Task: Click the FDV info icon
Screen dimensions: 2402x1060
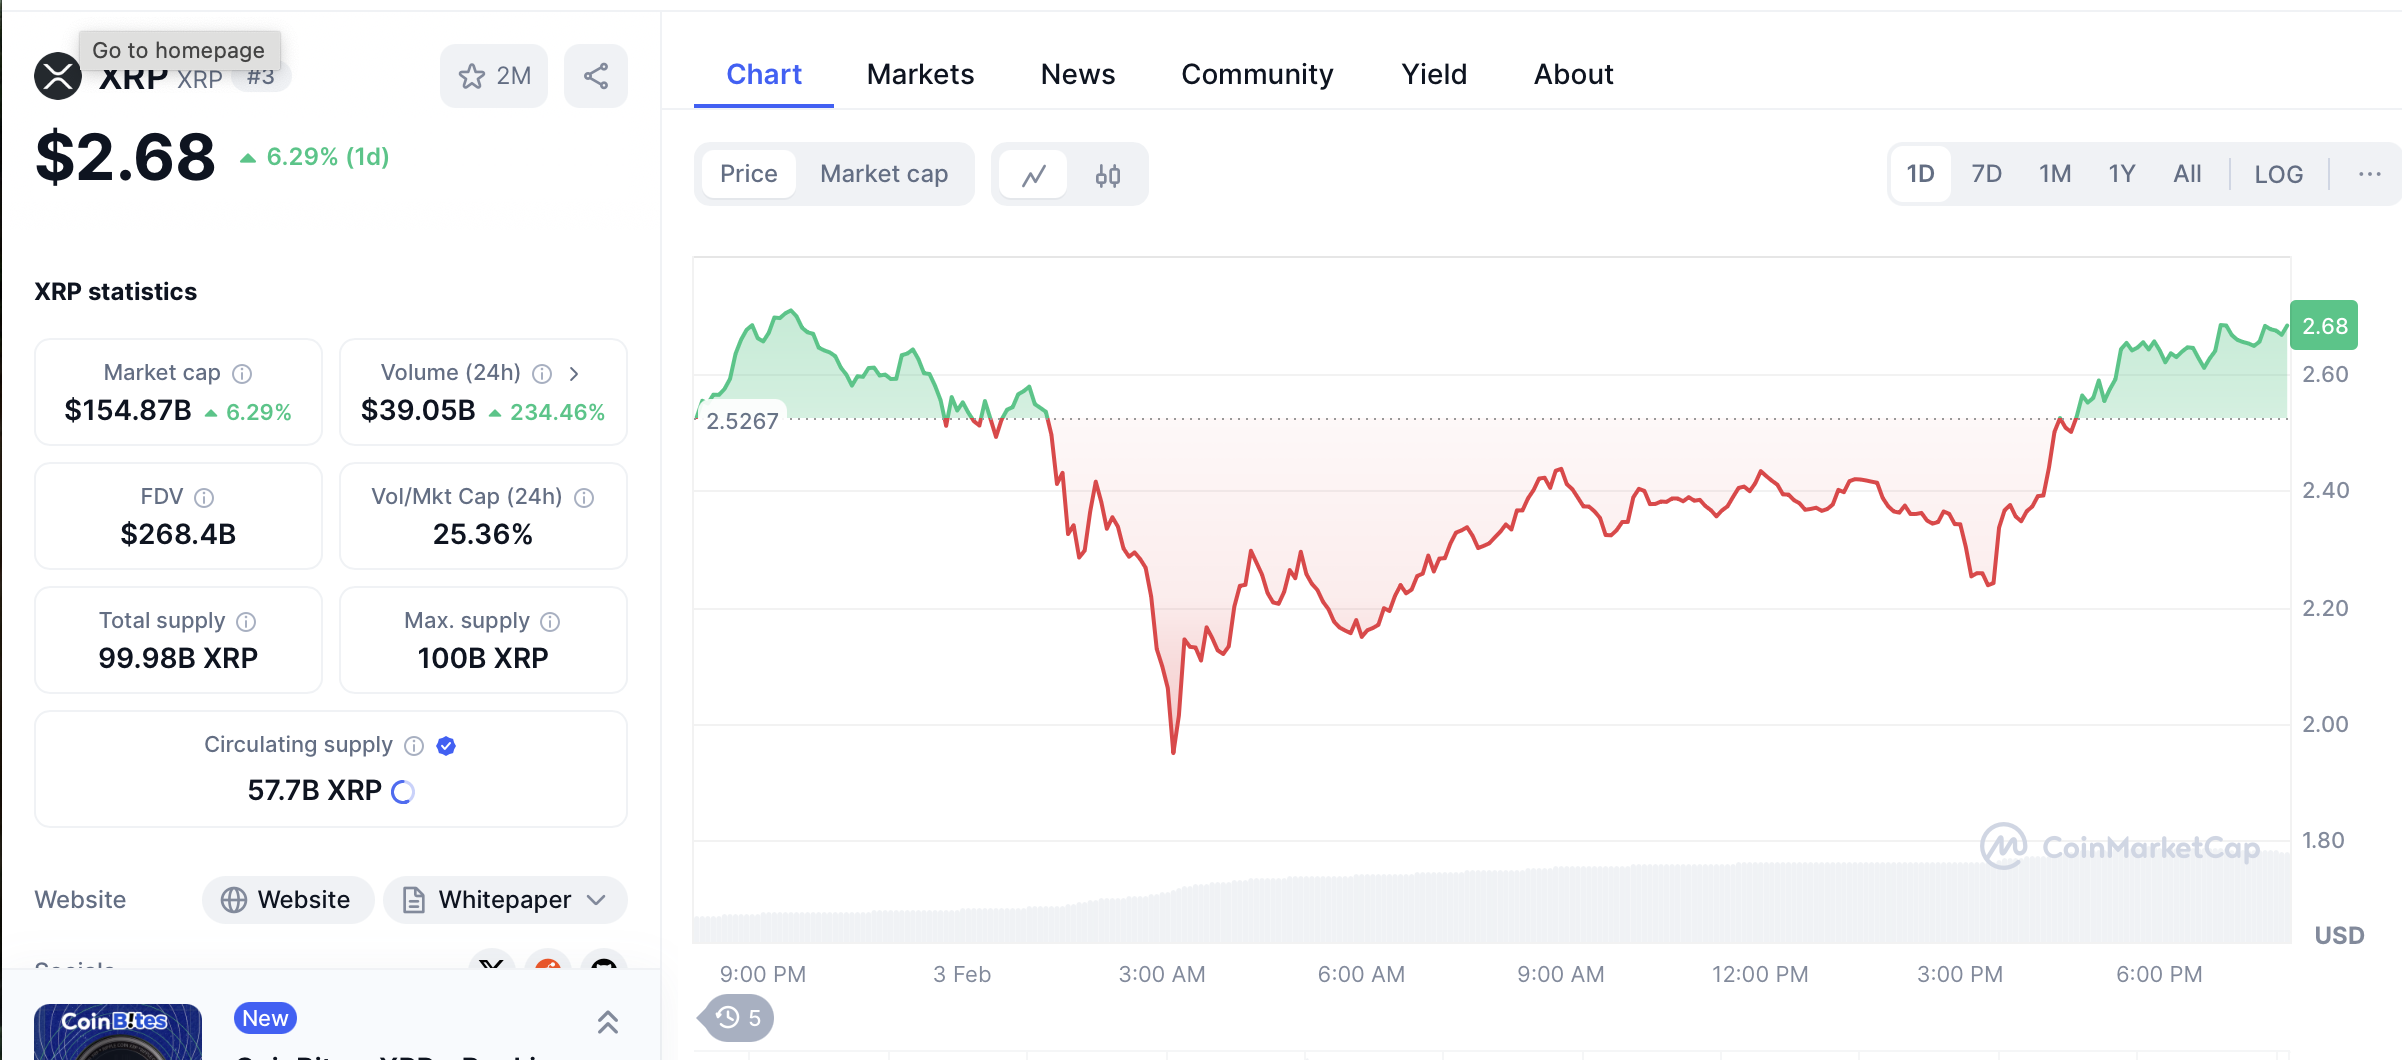Action: click(204, 498)
